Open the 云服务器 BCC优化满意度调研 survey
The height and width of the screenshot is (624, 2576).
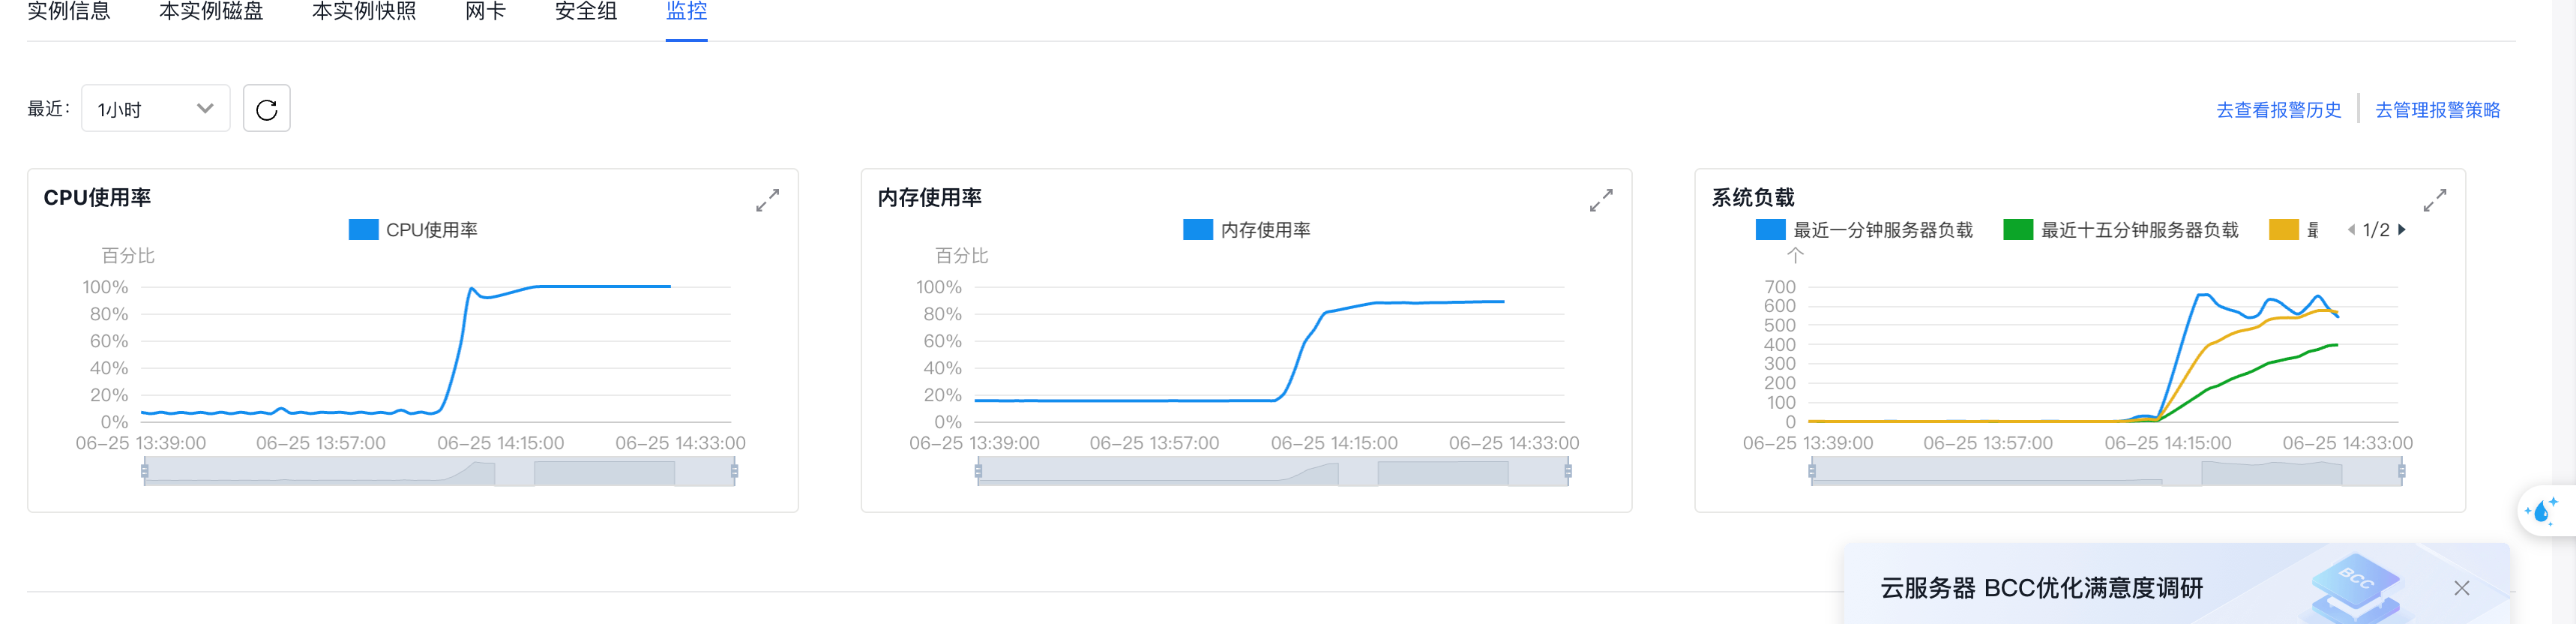[2041, 588]
